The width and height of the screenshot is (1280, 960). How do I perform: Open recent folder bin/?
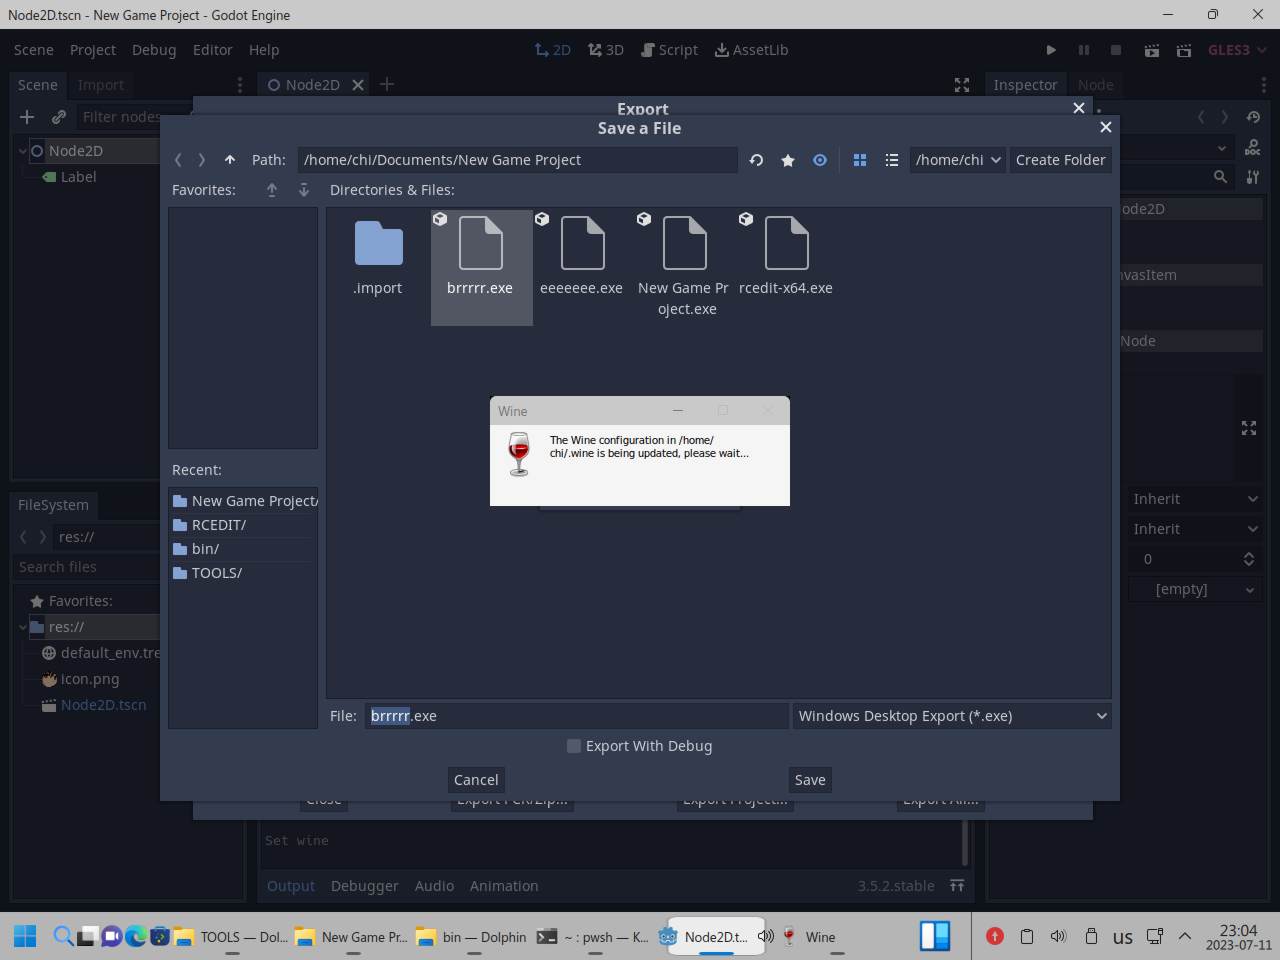pos(244,549)
